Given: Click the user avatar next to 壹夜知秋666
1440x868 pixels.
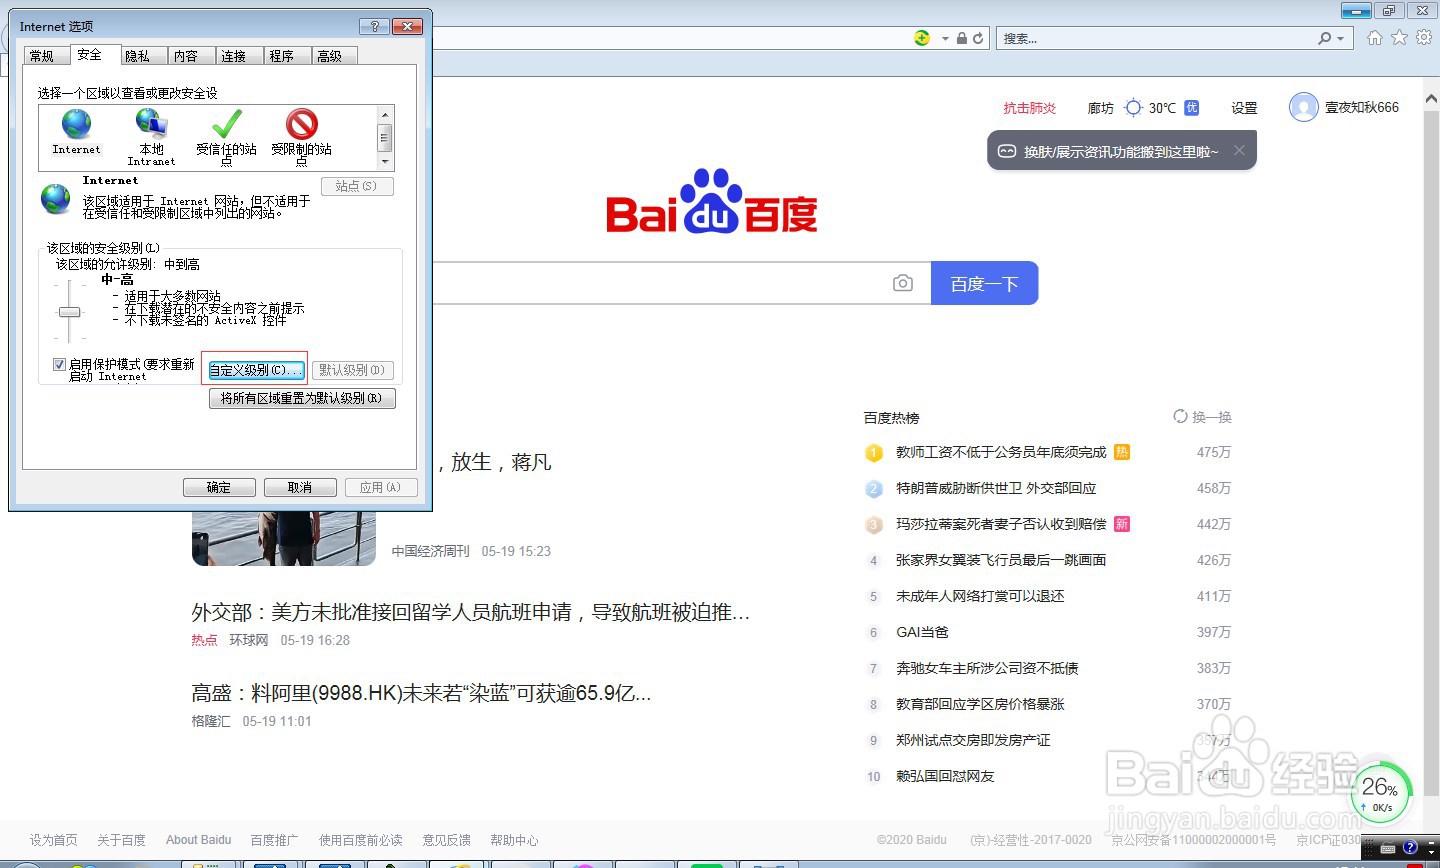Looking at the screenshot, I should 1304,107.
